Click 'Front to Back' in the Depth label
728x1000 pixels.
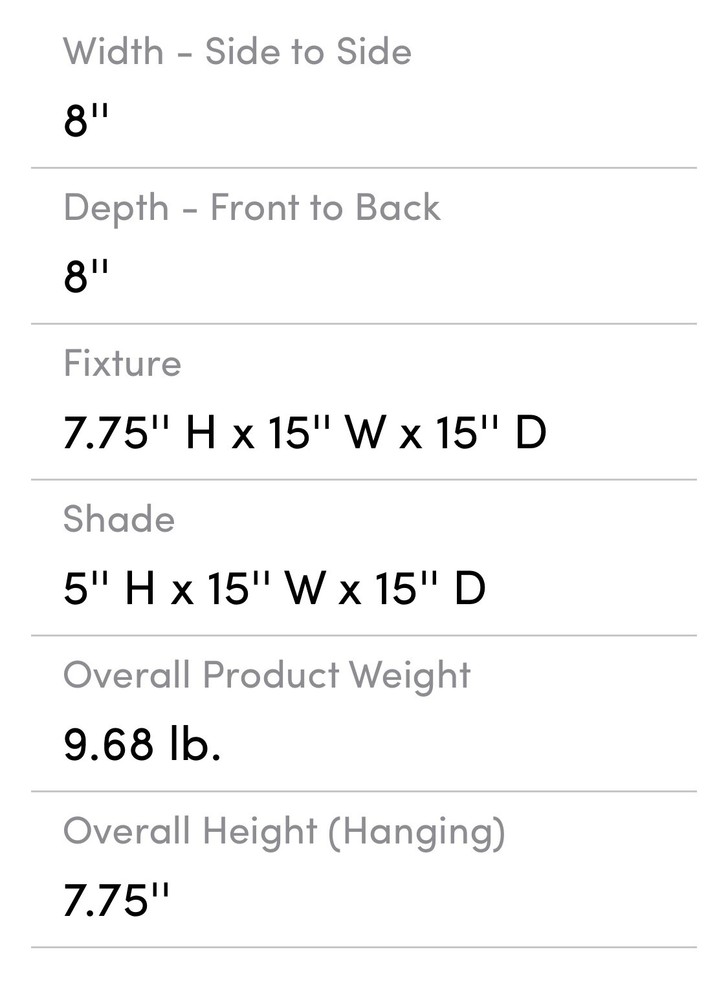click(325, 208)
